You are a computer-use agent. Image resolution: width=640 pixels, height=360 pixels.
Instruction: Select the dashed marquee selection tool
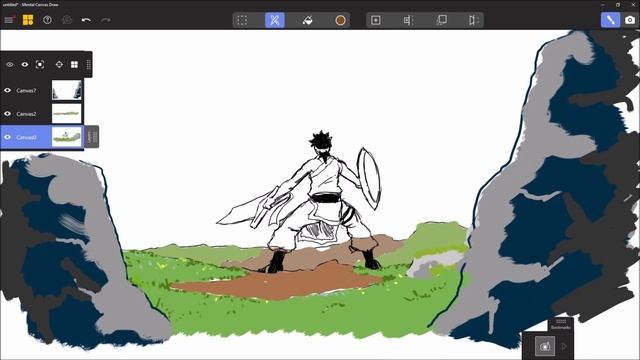click(242, 20)
